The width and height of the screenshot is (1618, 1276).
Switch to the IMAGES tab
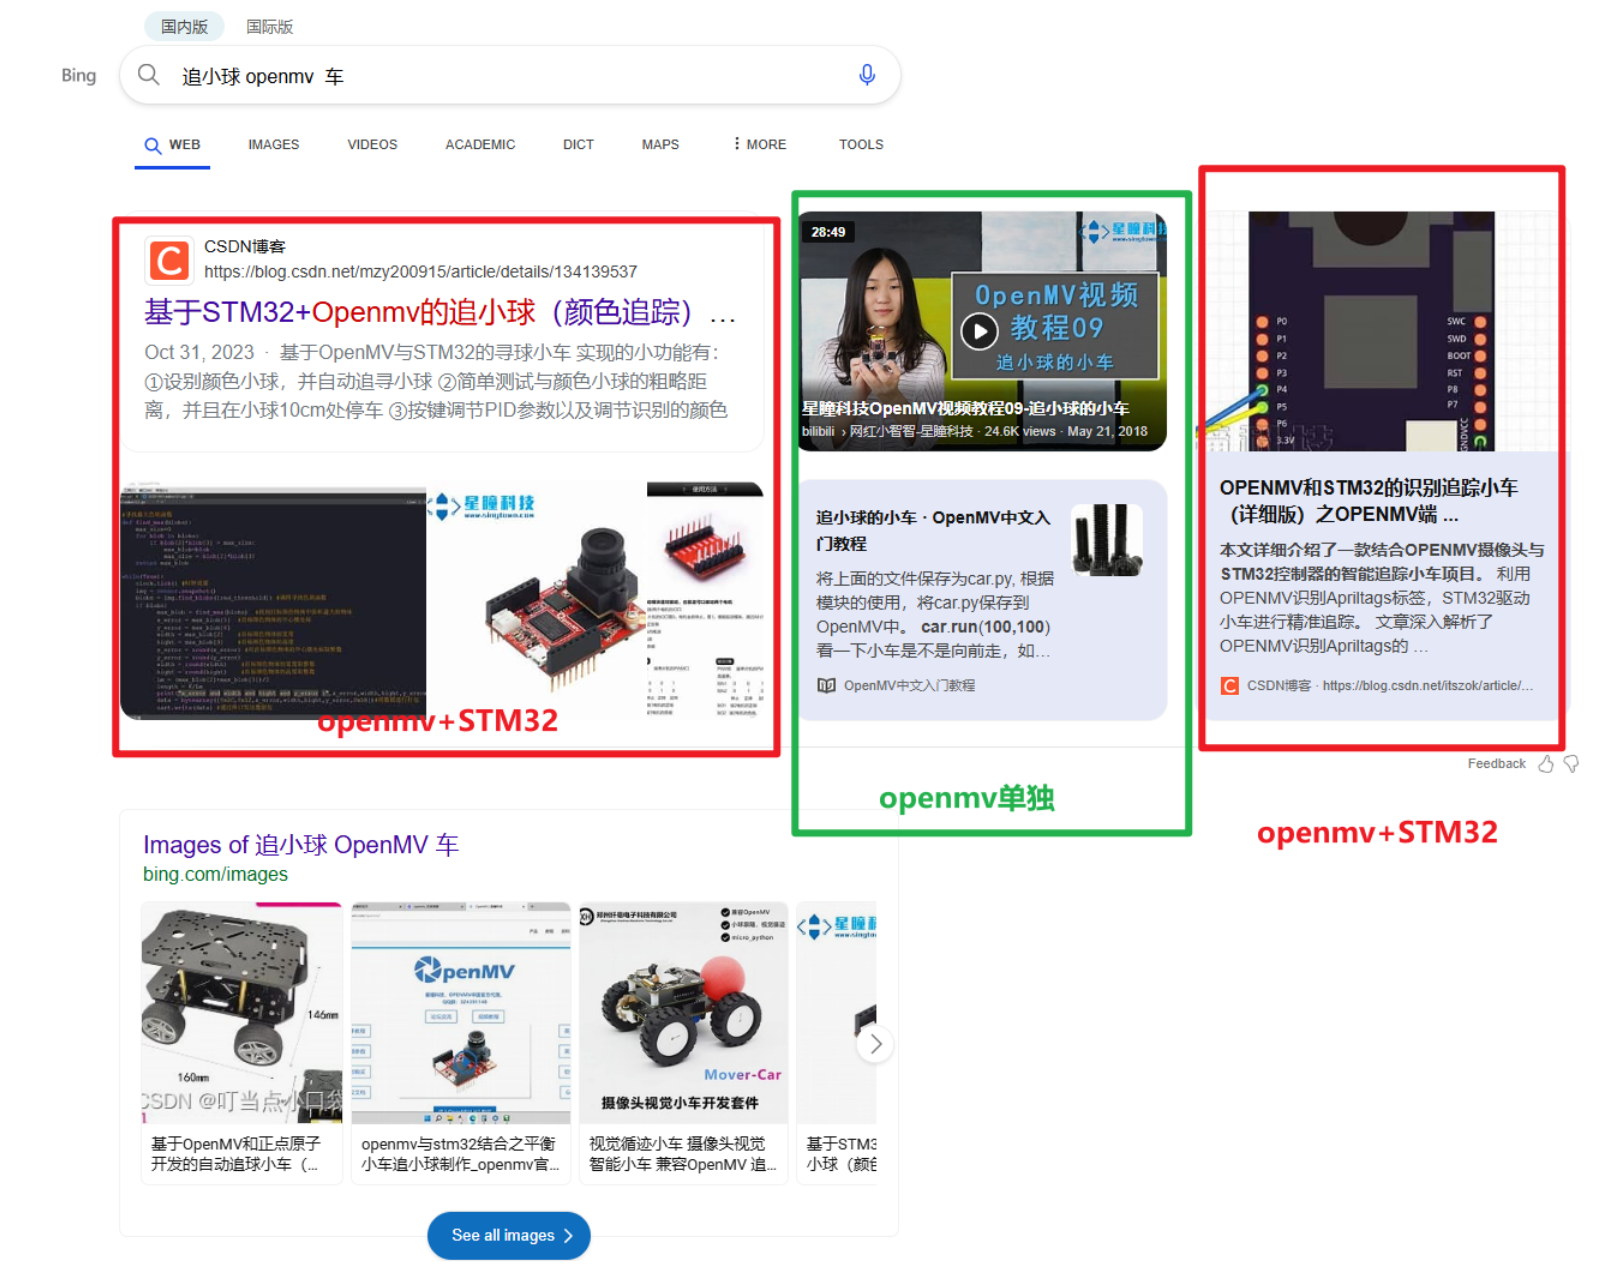[x=273, y=144]
